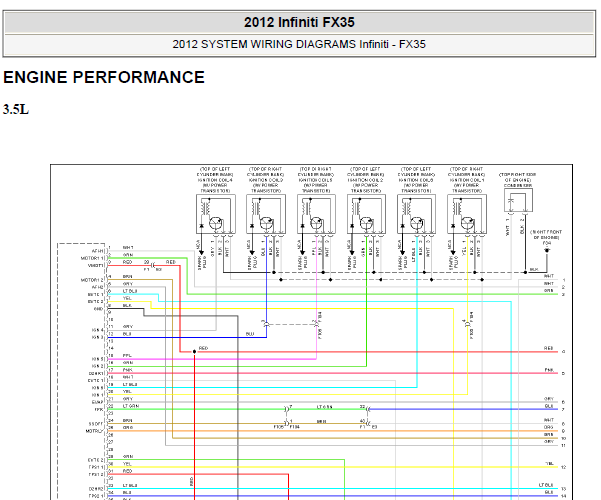
Task: Click the Ignition Coil 1 symbol box
Action: click(x=467, y=214)
